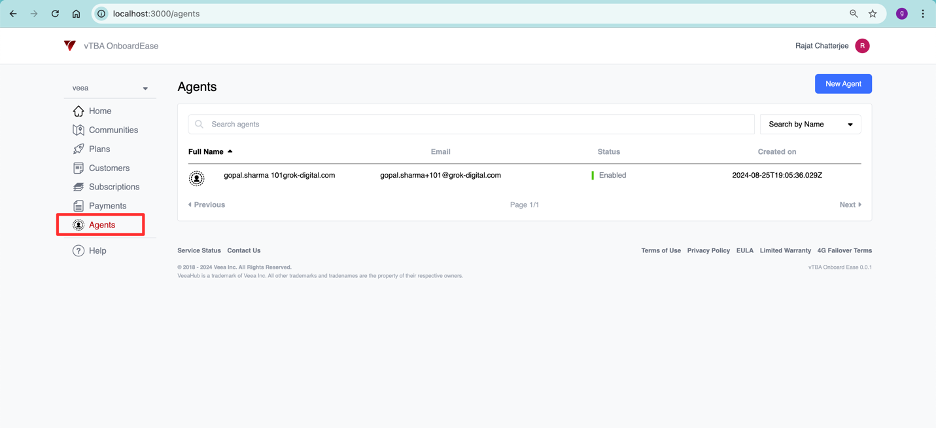This screenshot has height=428, width=936.
Task: Open the zoom magnifier icon in address bar
Action: click(854, 14)
